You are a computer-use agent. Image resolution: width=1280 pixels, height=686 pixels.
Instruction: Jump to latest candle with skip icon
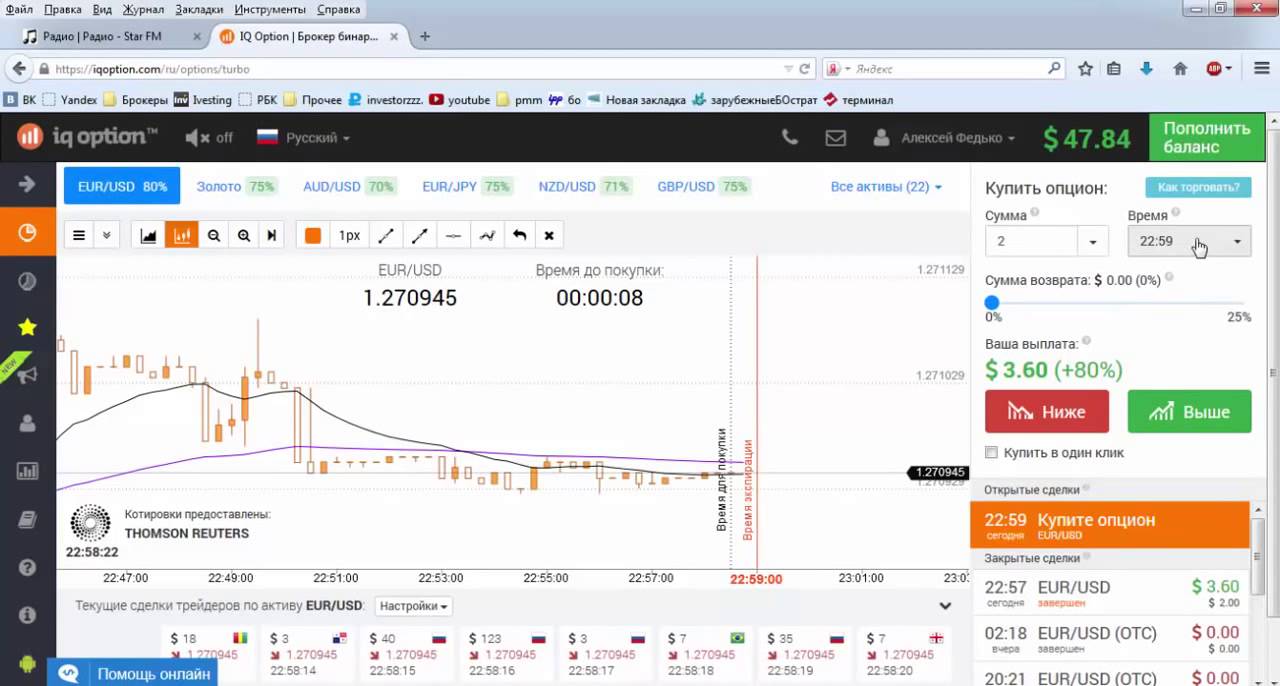272,236
